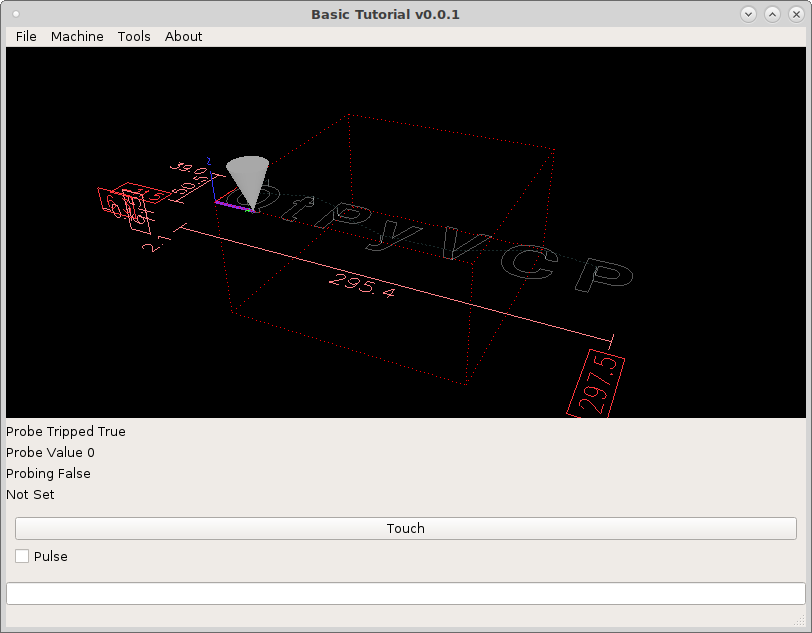Enable the Pulse checkbox
812x633 pixels.
click(22, 556)
